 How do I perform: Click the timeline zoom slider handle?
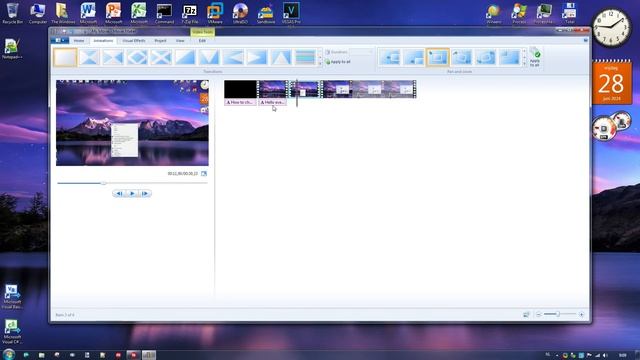coord(558,314)
